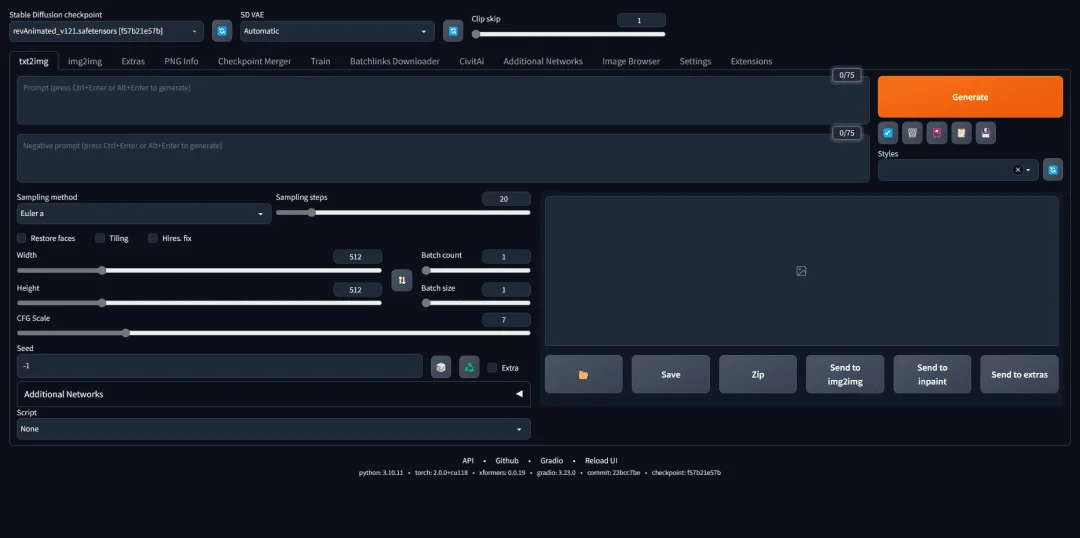Open the Batchlinks Downloader tab
This screenshot has width=1080, height=538.
point(395,61)
